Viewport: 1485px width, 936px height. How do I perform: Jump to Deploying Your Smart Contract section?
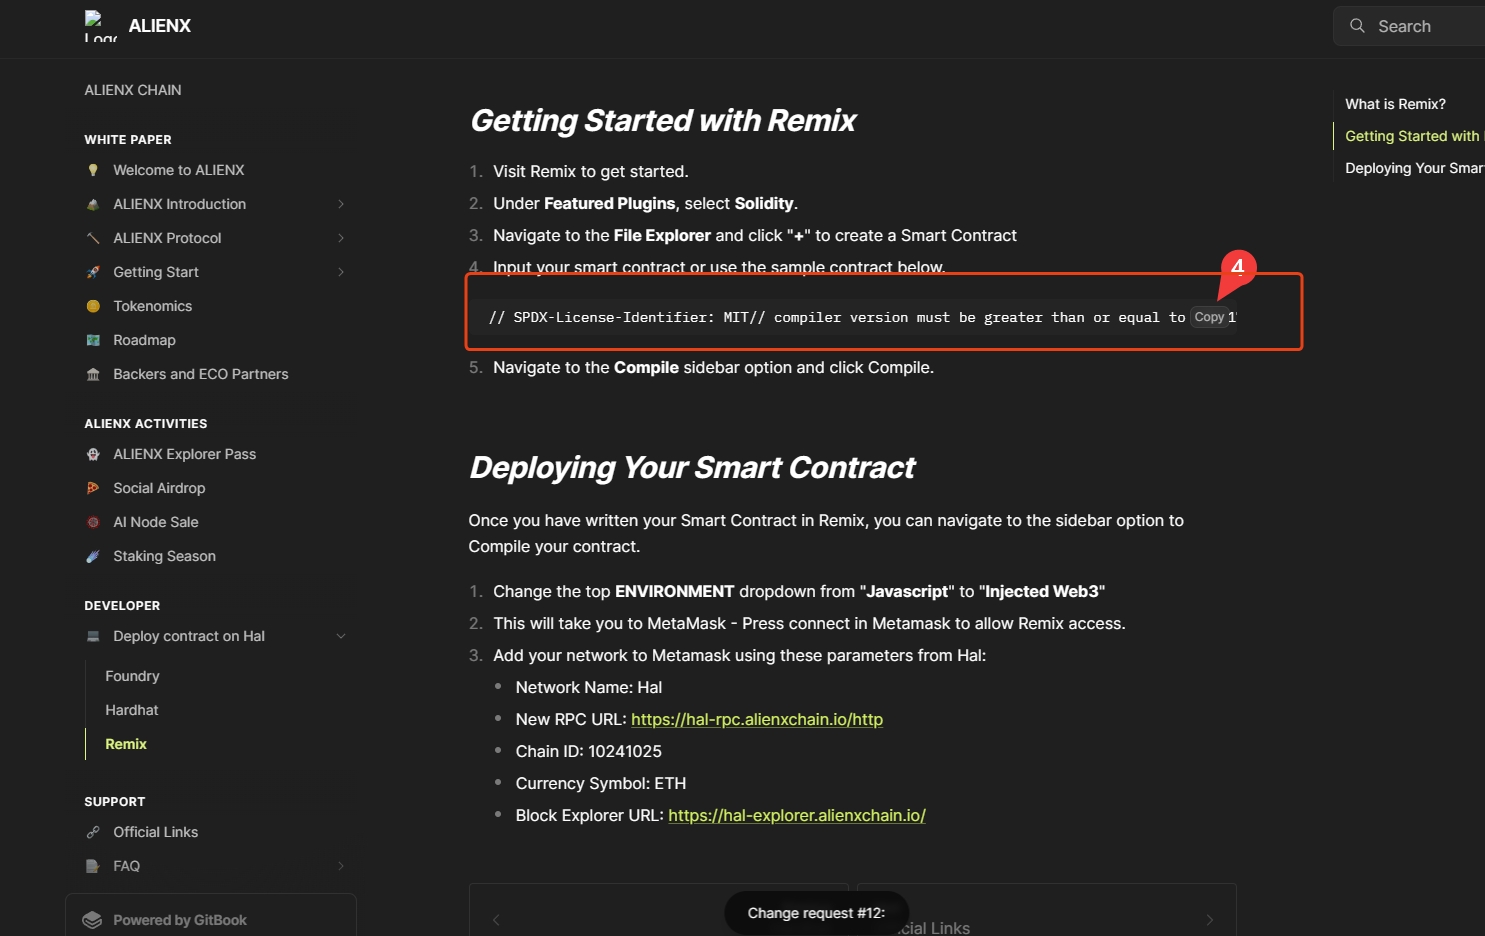[1413, 168]
